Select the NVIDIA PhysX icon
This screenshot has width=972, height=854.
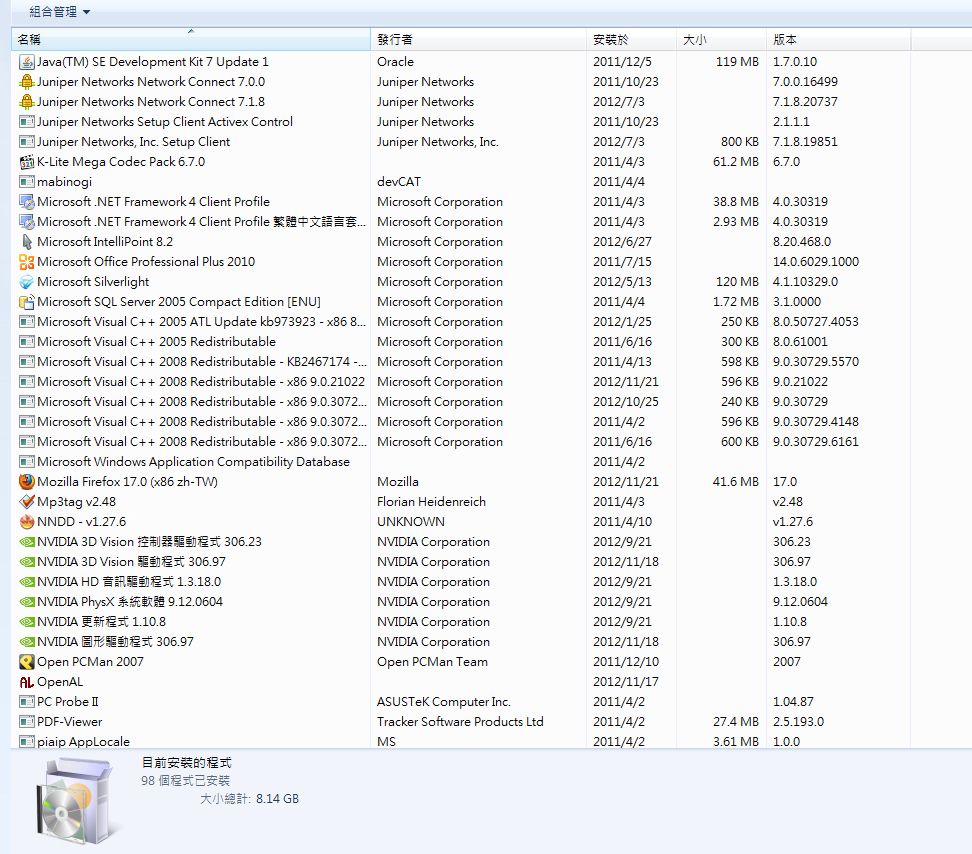(x=27, y=602)
